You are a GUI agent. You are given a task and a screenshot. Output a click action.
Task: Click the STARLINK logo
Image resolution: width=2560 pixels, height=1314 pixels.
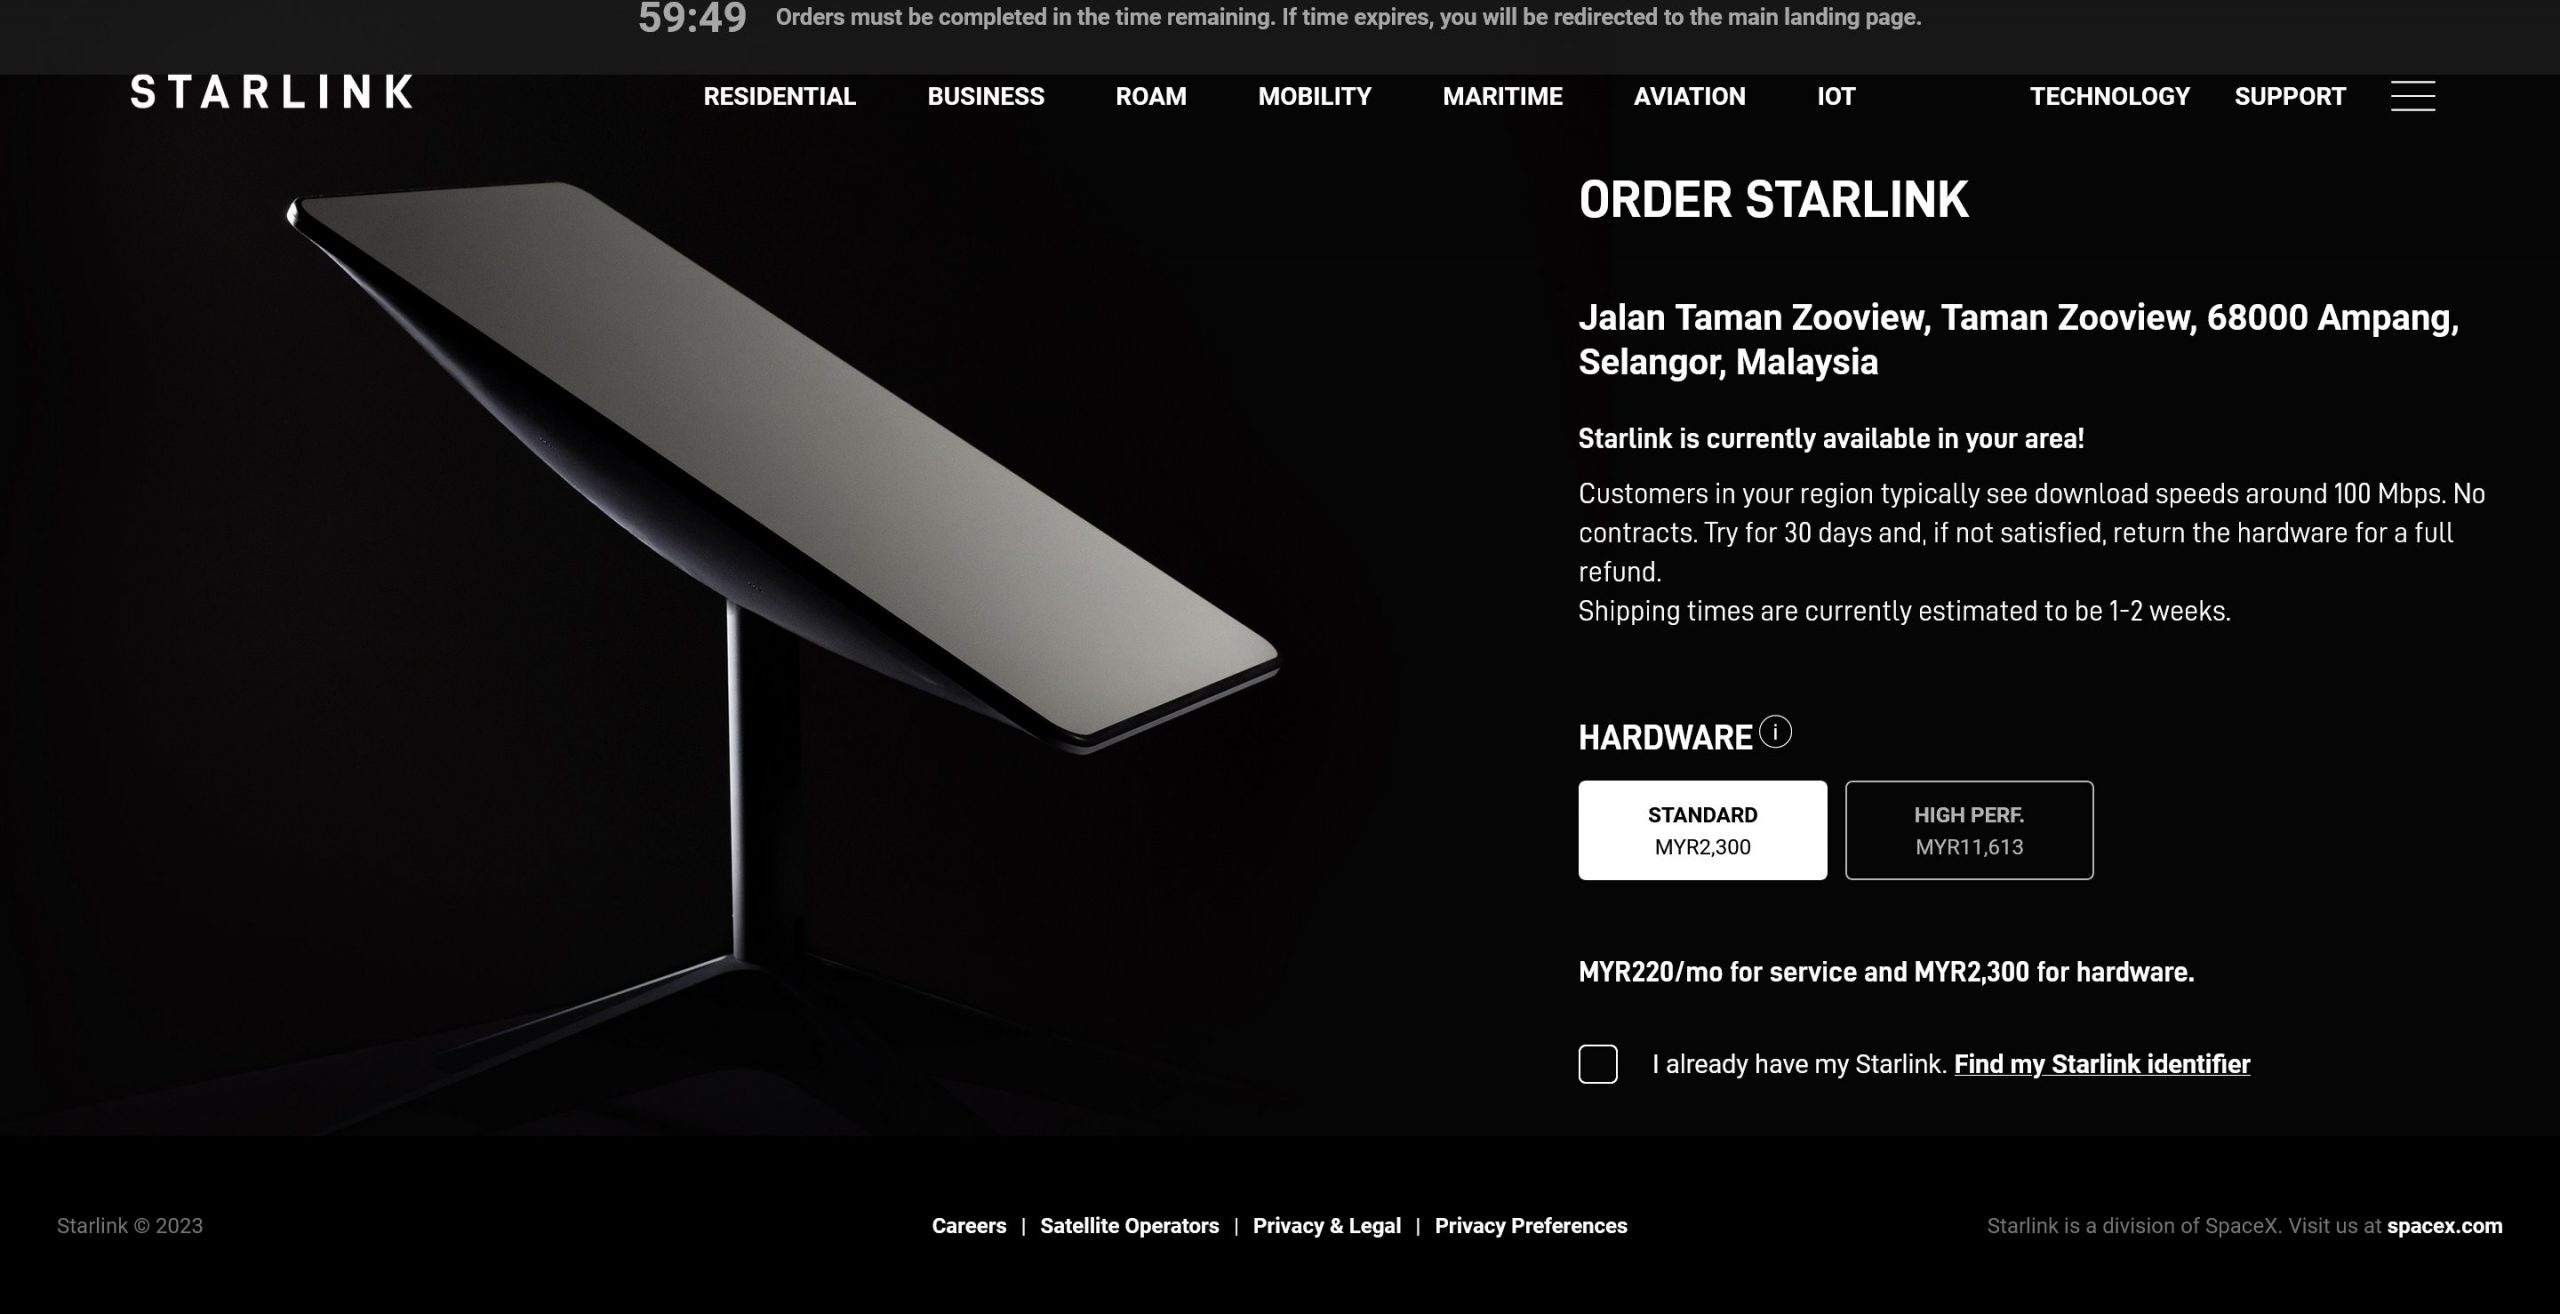[271, 92]
